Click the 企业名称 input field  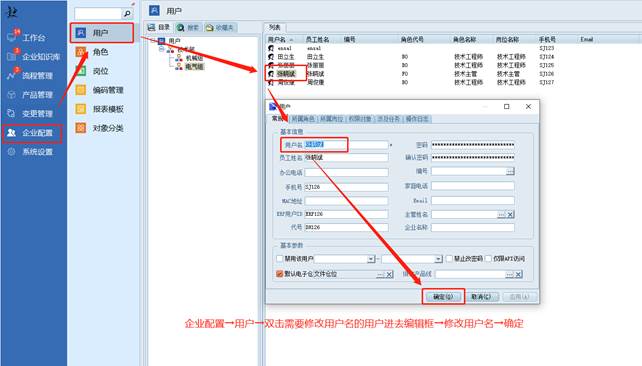pos(473,227)
